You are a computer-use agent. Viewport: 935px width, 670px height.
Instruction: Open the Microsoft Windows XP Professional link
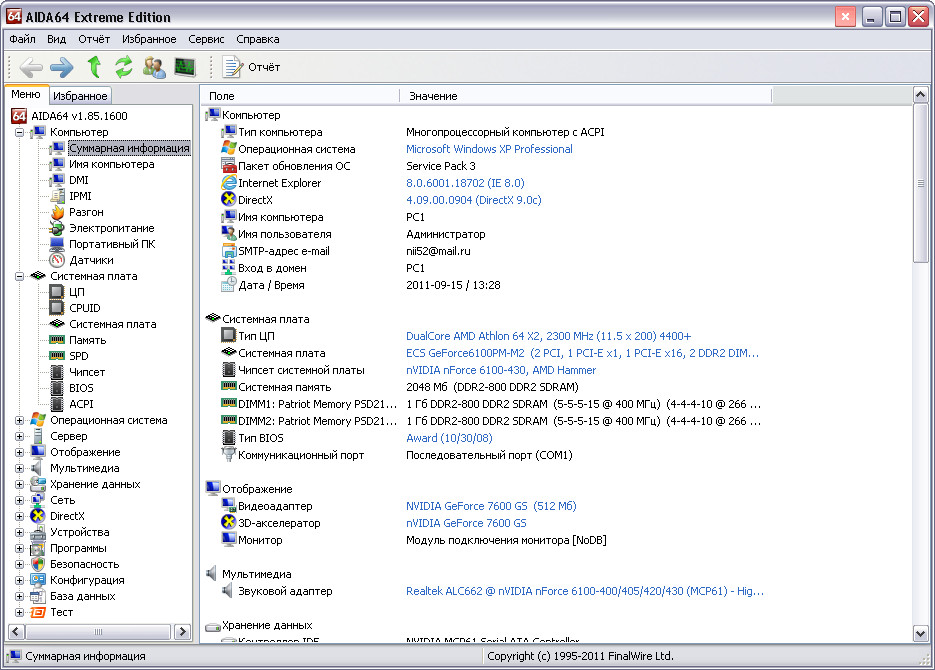(x=489, y=149)
